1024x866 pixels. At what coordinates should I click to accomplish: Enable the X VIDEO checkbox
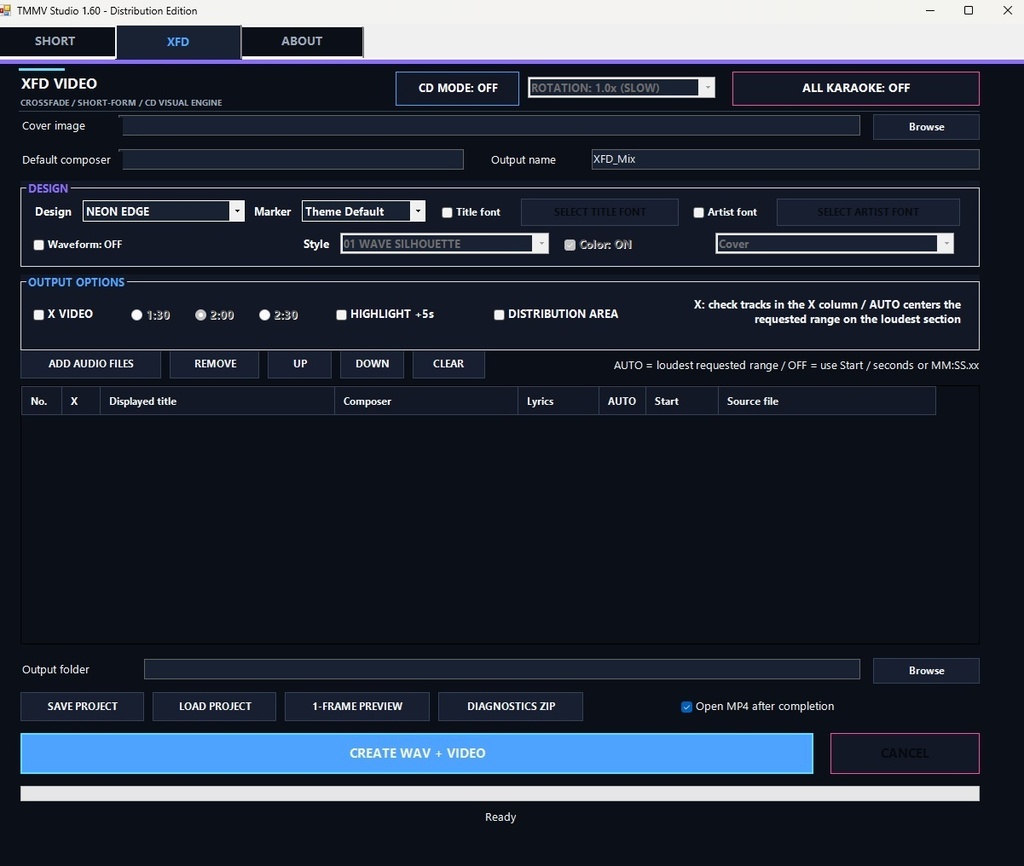coord(39,315)
